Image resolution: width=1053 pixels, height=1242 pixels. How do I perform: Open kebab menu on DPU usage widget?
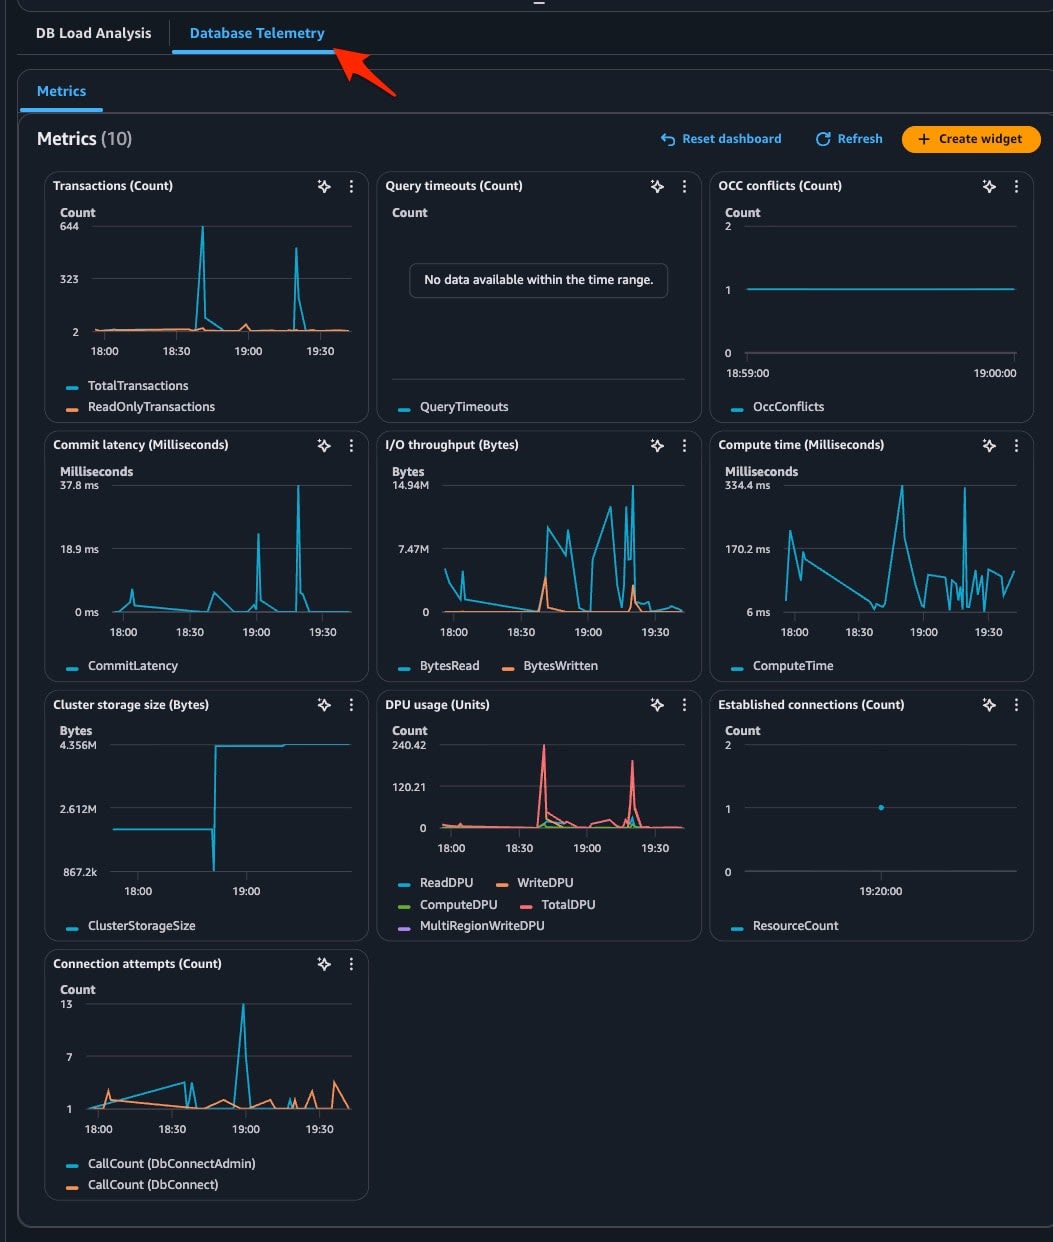point(684,705)
